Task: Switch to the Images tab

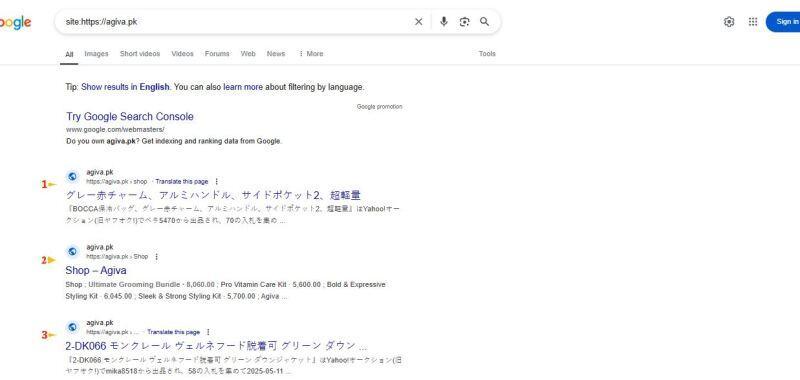Action: click(96, 54)
